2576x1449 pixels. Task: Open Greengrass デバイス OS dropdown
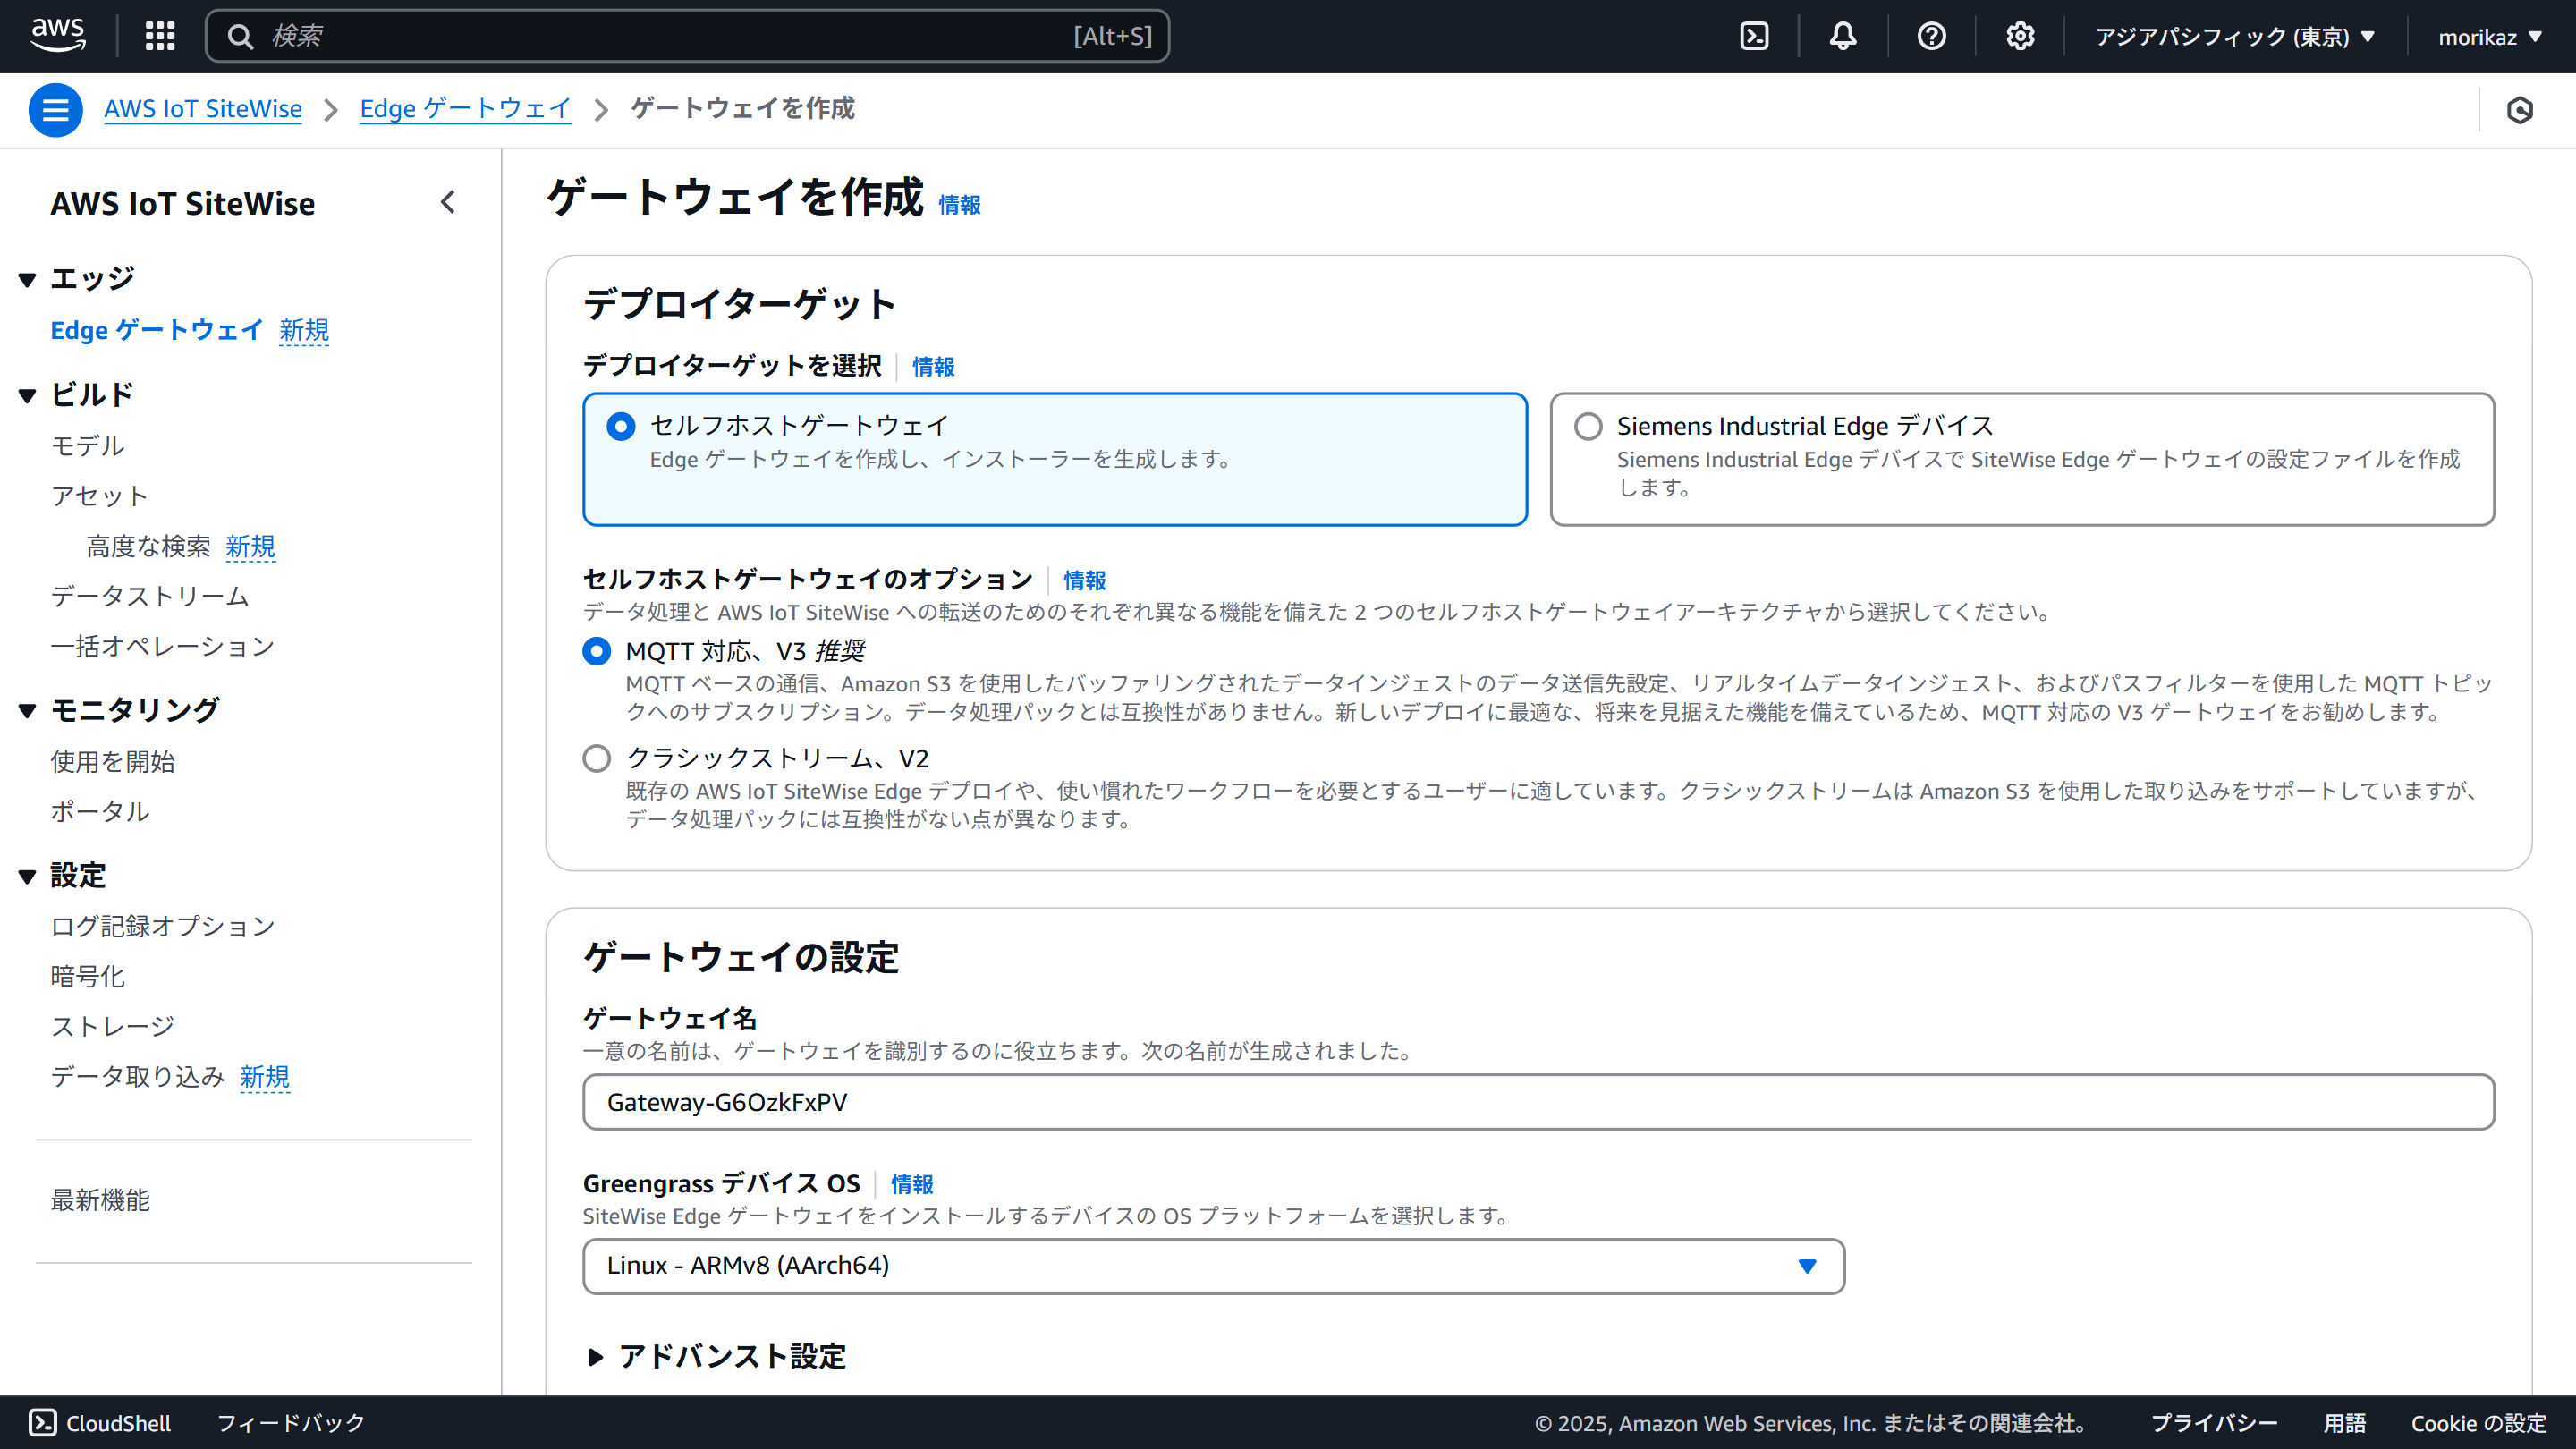1214,1266
